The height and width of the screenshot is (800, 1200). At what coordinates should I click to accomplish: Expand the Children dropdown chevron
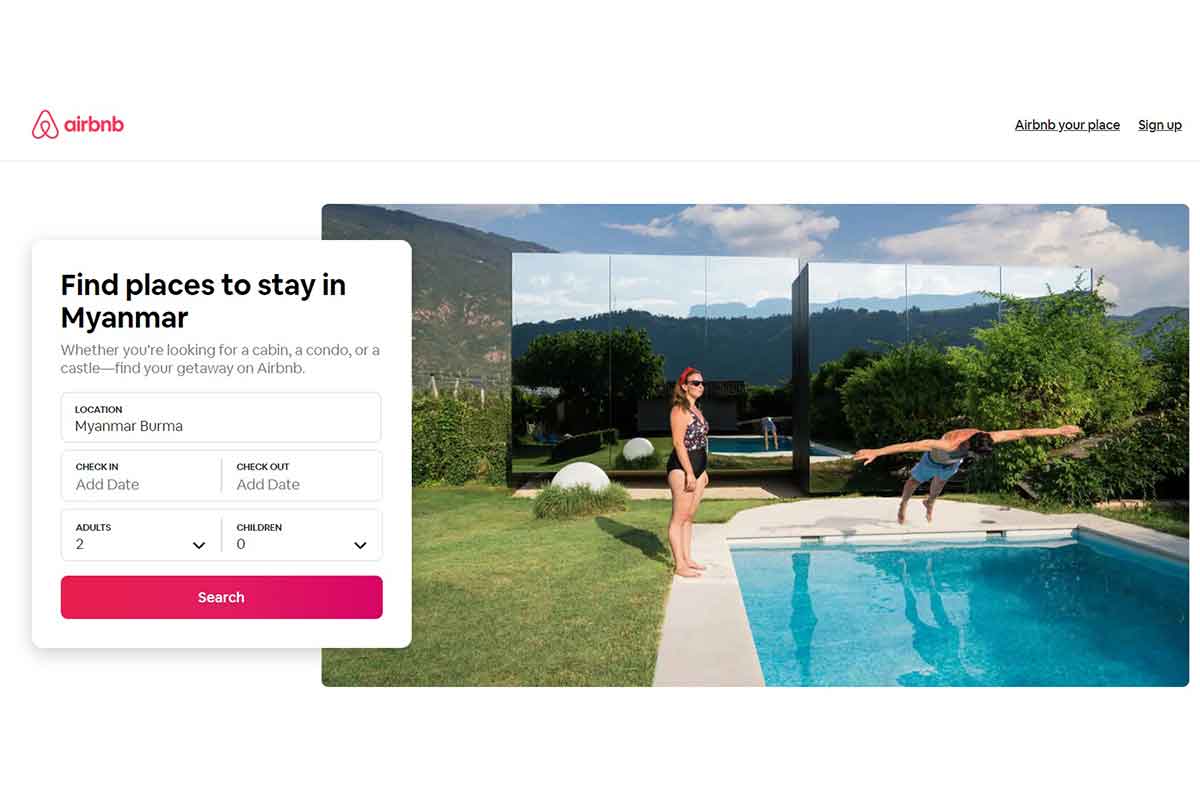pos(360,545)
